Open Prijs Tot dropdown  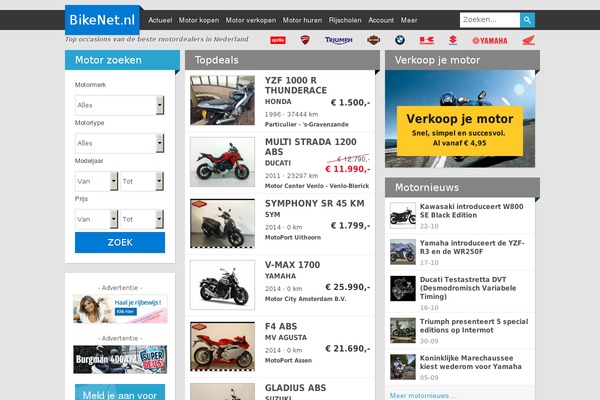(142, 219)
